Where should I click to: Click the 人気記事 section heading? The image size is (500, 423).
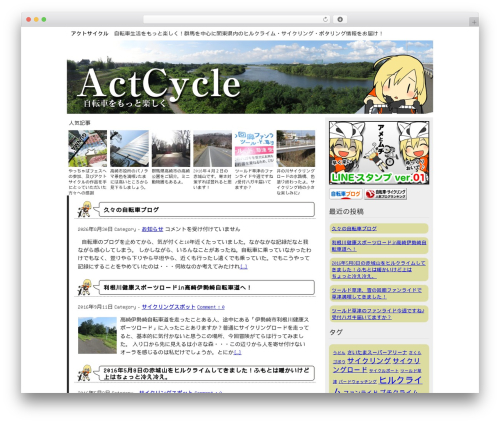pos(80,123)
